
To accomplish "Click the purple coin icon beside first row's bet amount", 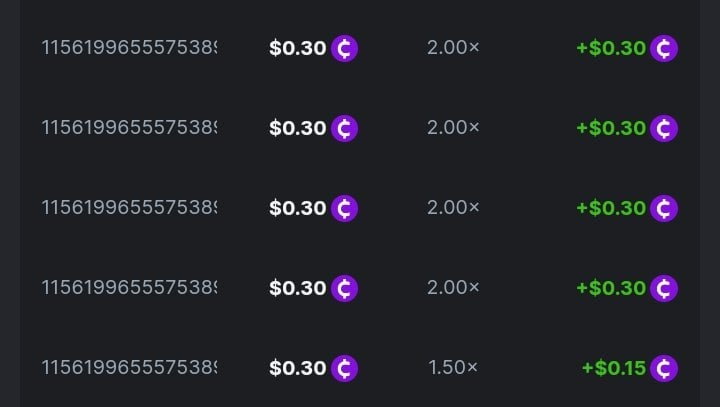I will [x=344, y=48].
